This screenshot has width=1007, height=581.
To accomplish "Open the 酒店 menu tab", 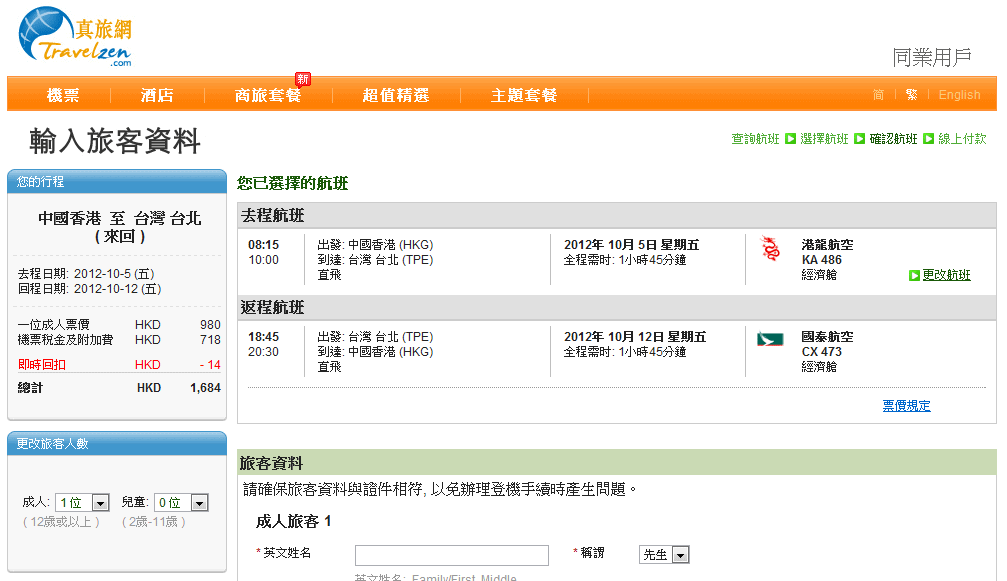I will coord(157,95).
